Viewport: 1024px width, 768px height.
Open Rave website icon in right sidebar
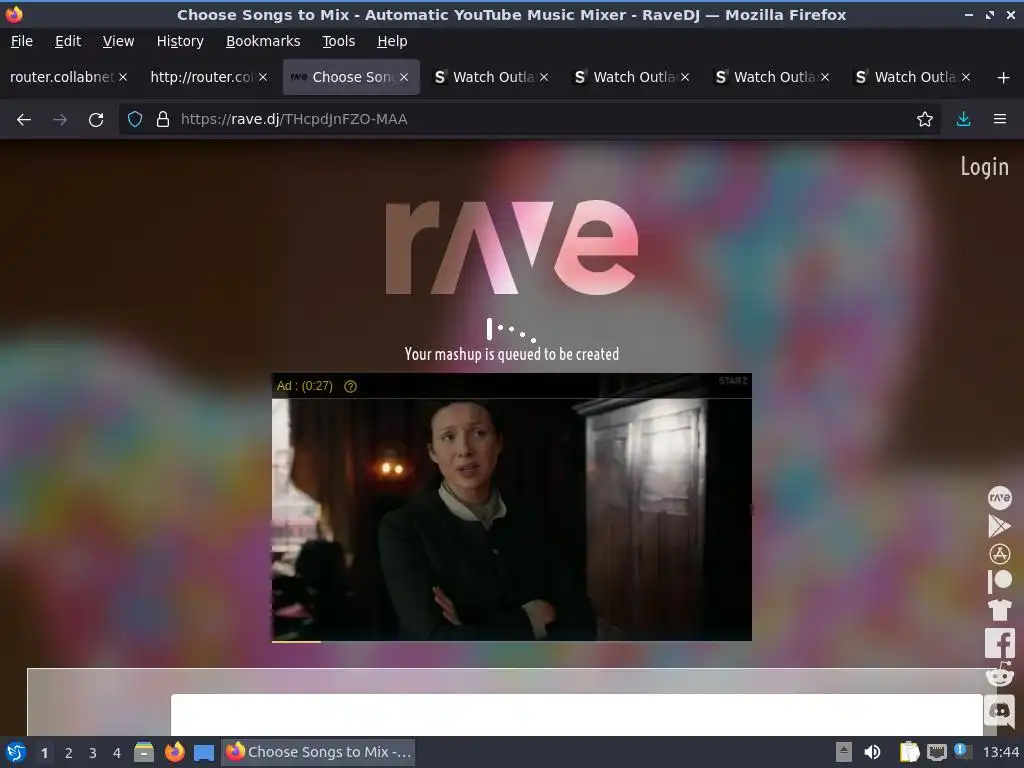(x=999, y=498)
